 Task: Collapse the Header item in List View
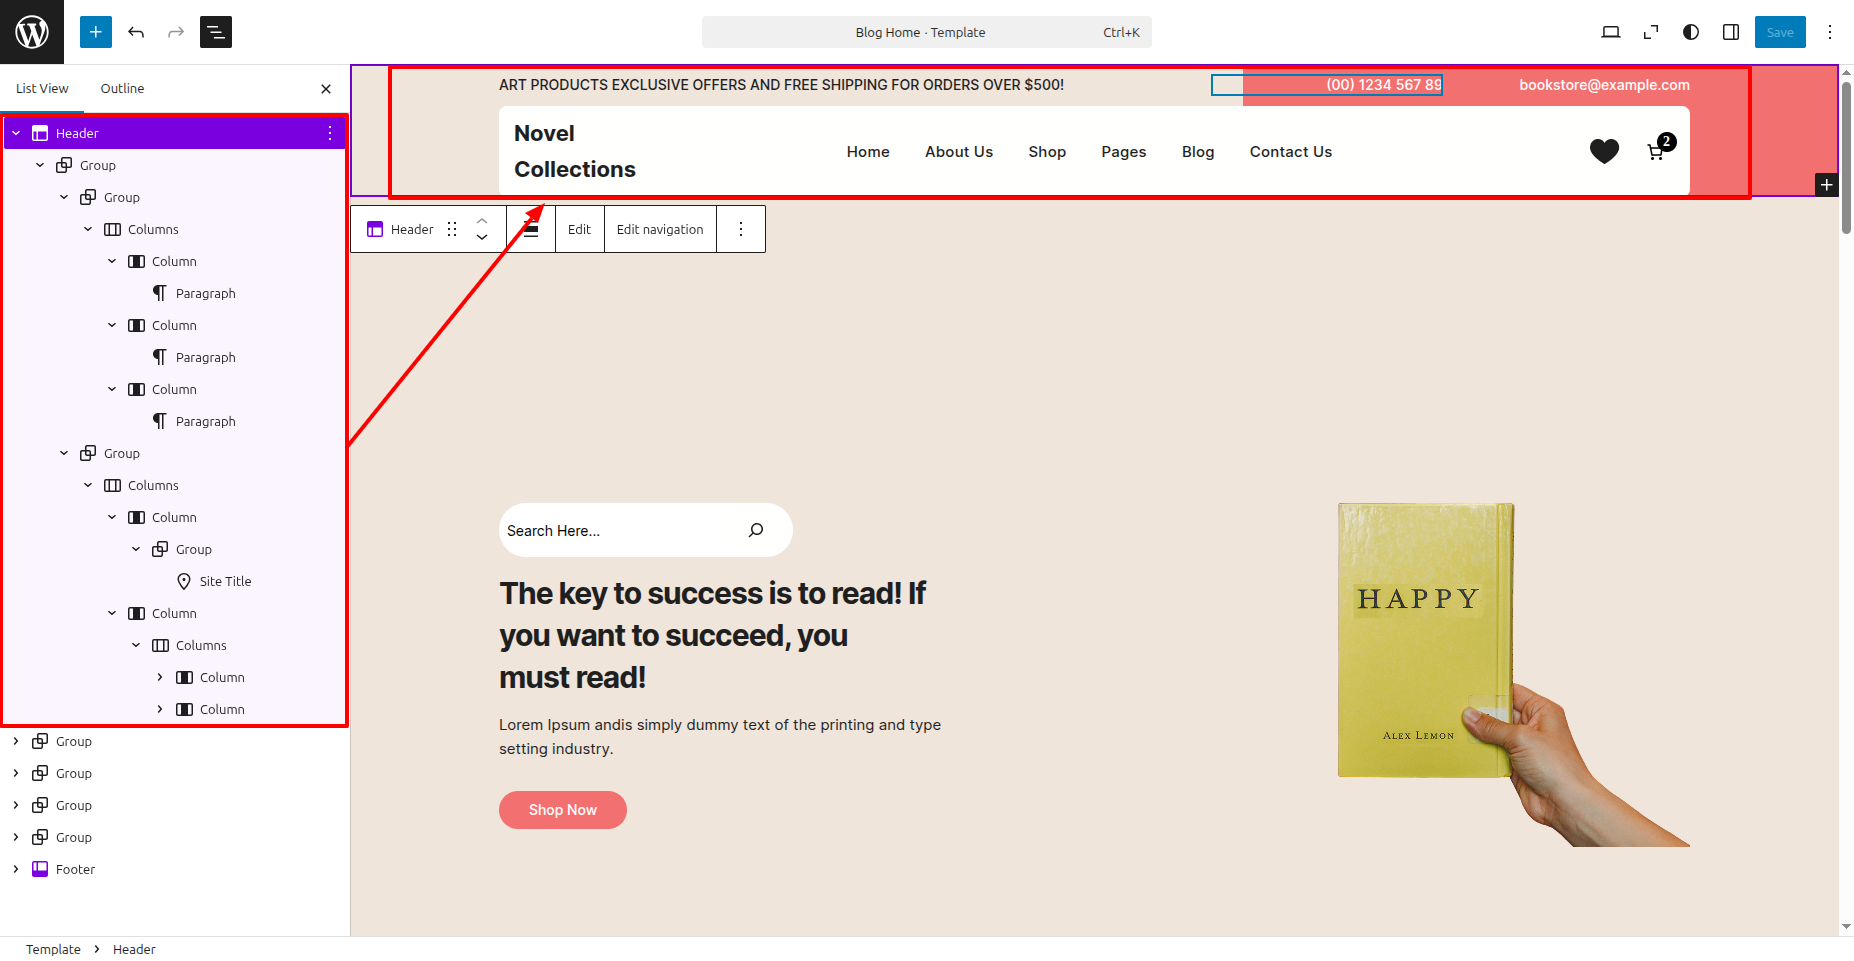16,133
